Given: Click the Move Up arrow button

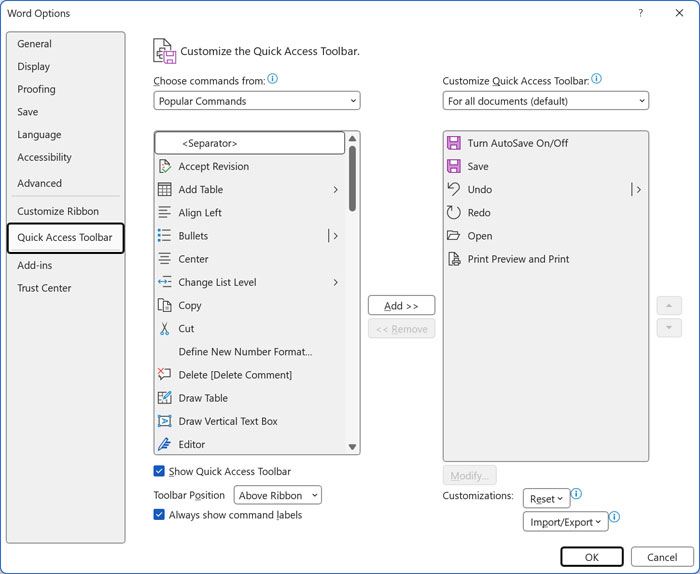Looking at the screenshot, I should (x=669, y=306).
